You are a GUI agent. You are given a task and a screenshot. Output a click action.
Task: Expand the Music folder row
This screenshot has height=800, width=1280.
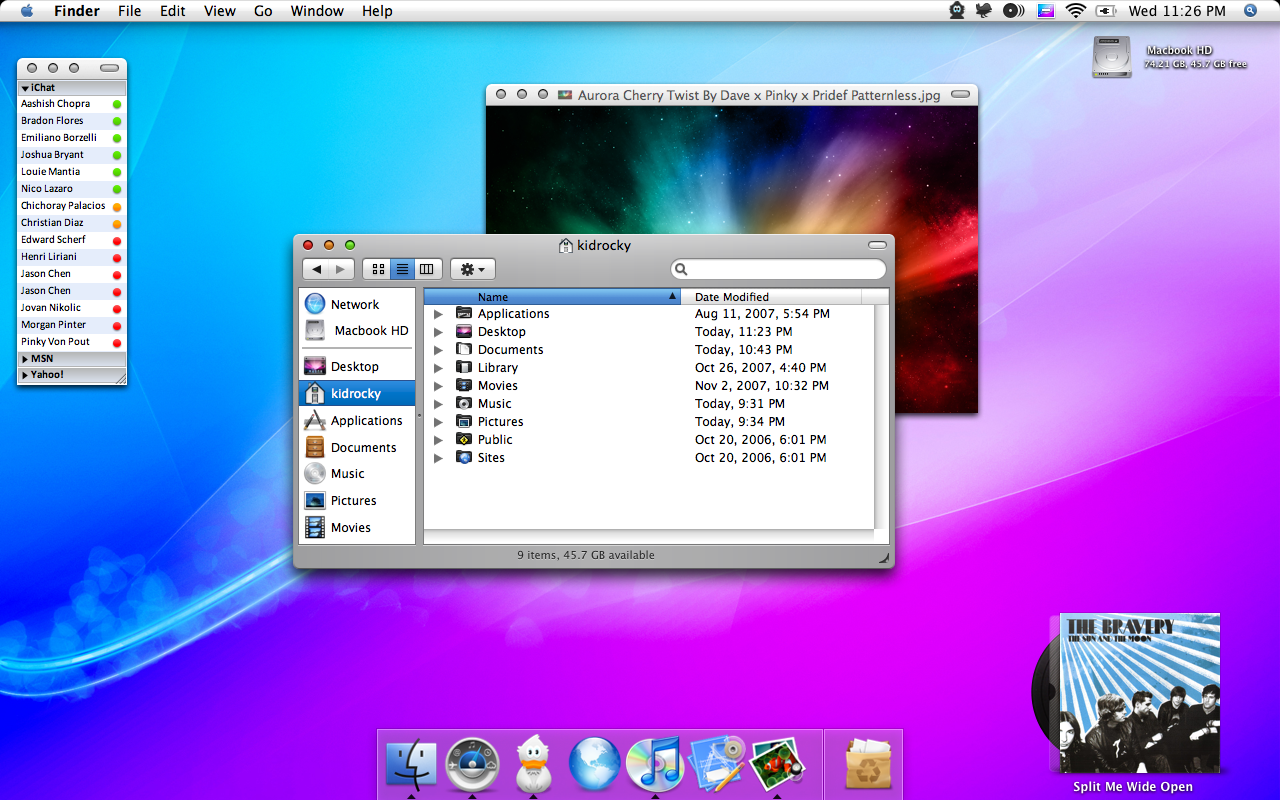tap(438, 404)
